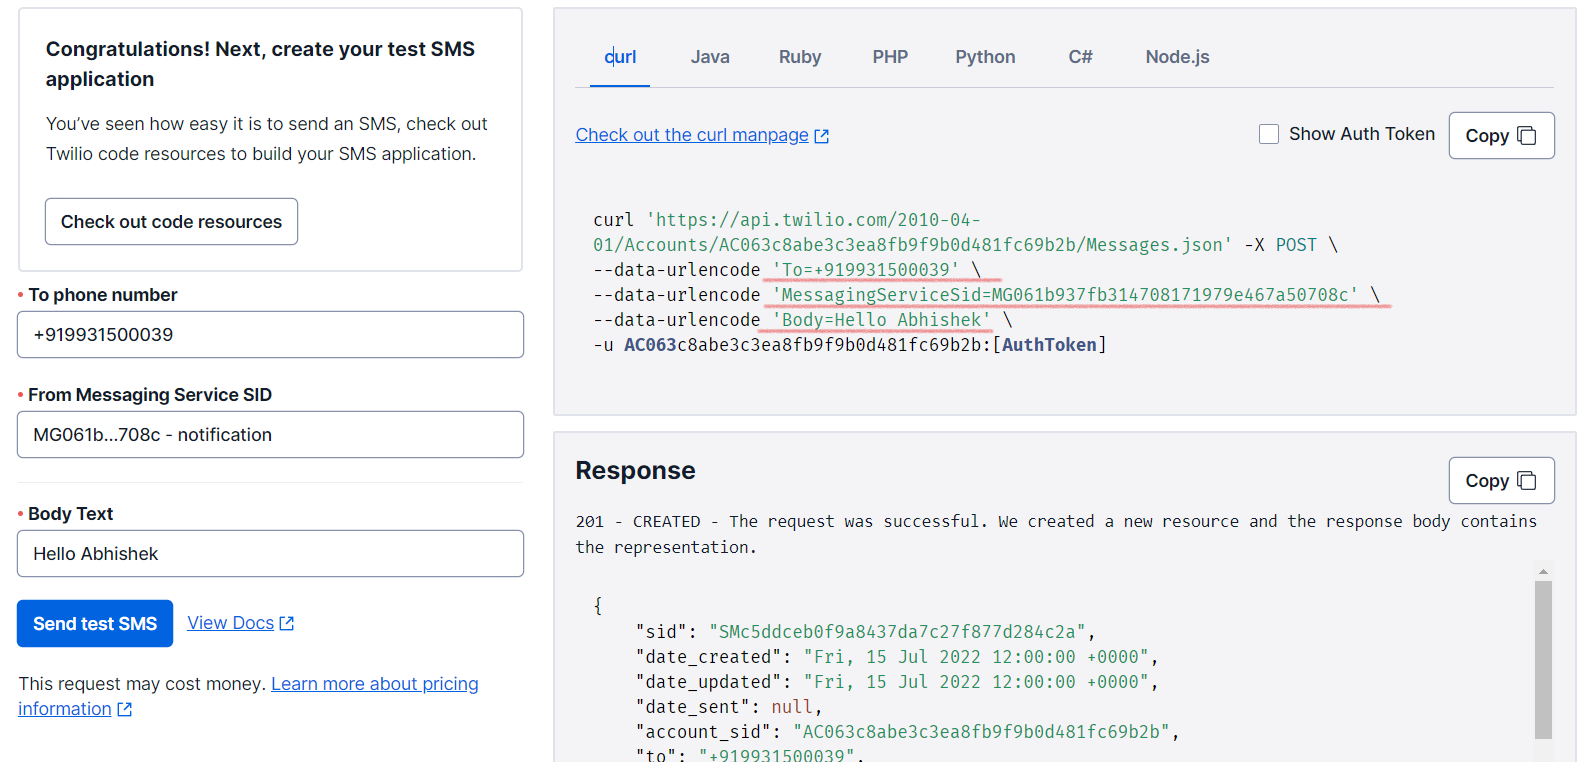This screenshot has width=1593, height=762.
Task: Click the [AuthToken] placeholder in curl command
Action: tap(1049, 345)
